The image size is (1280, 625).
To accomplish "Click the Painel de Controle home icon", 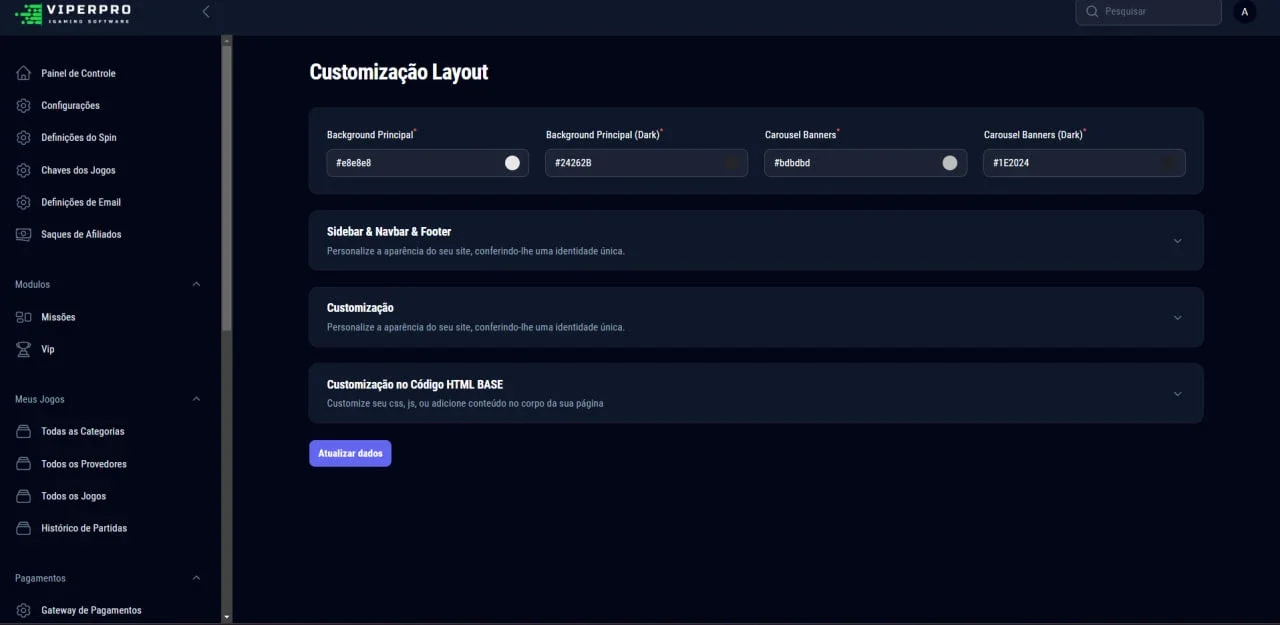I will click(24, 73).
